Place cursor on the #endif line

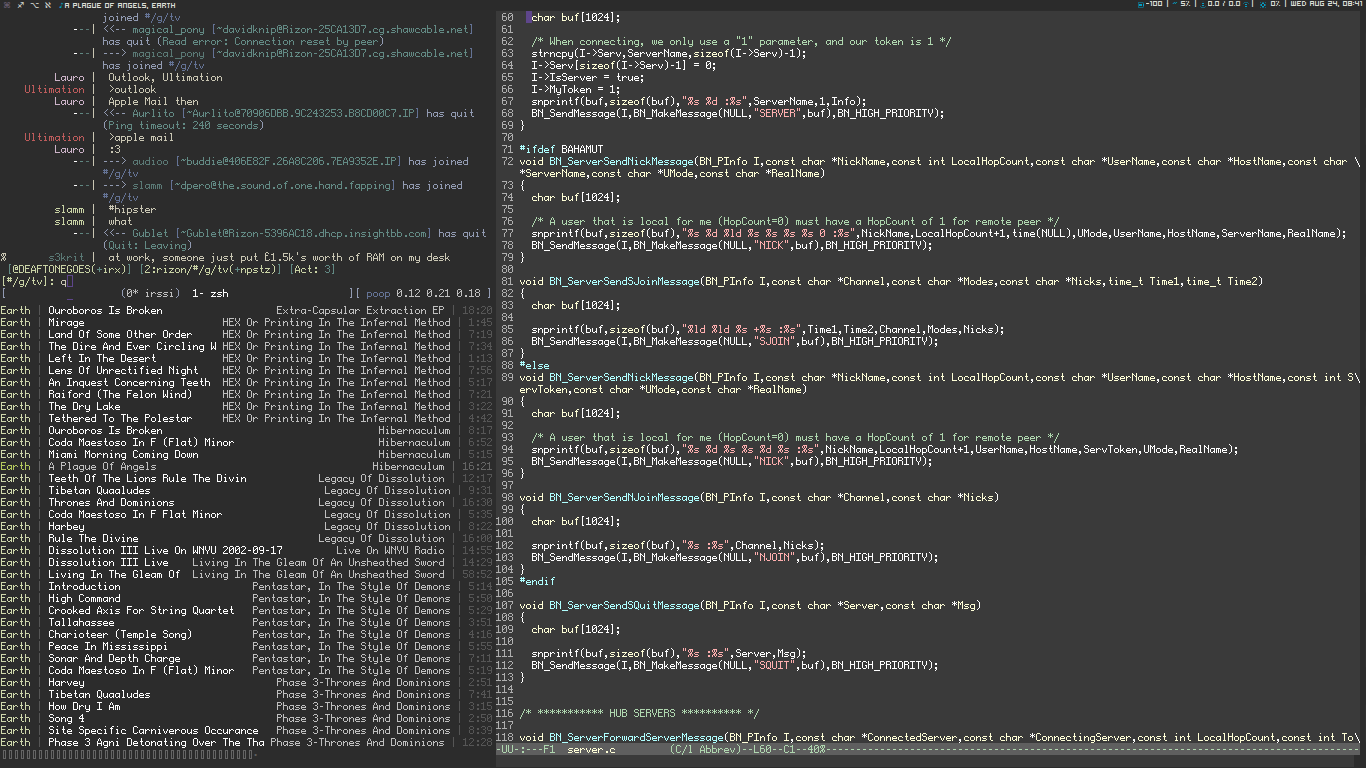pyautogui.click(x=537, y=582)
